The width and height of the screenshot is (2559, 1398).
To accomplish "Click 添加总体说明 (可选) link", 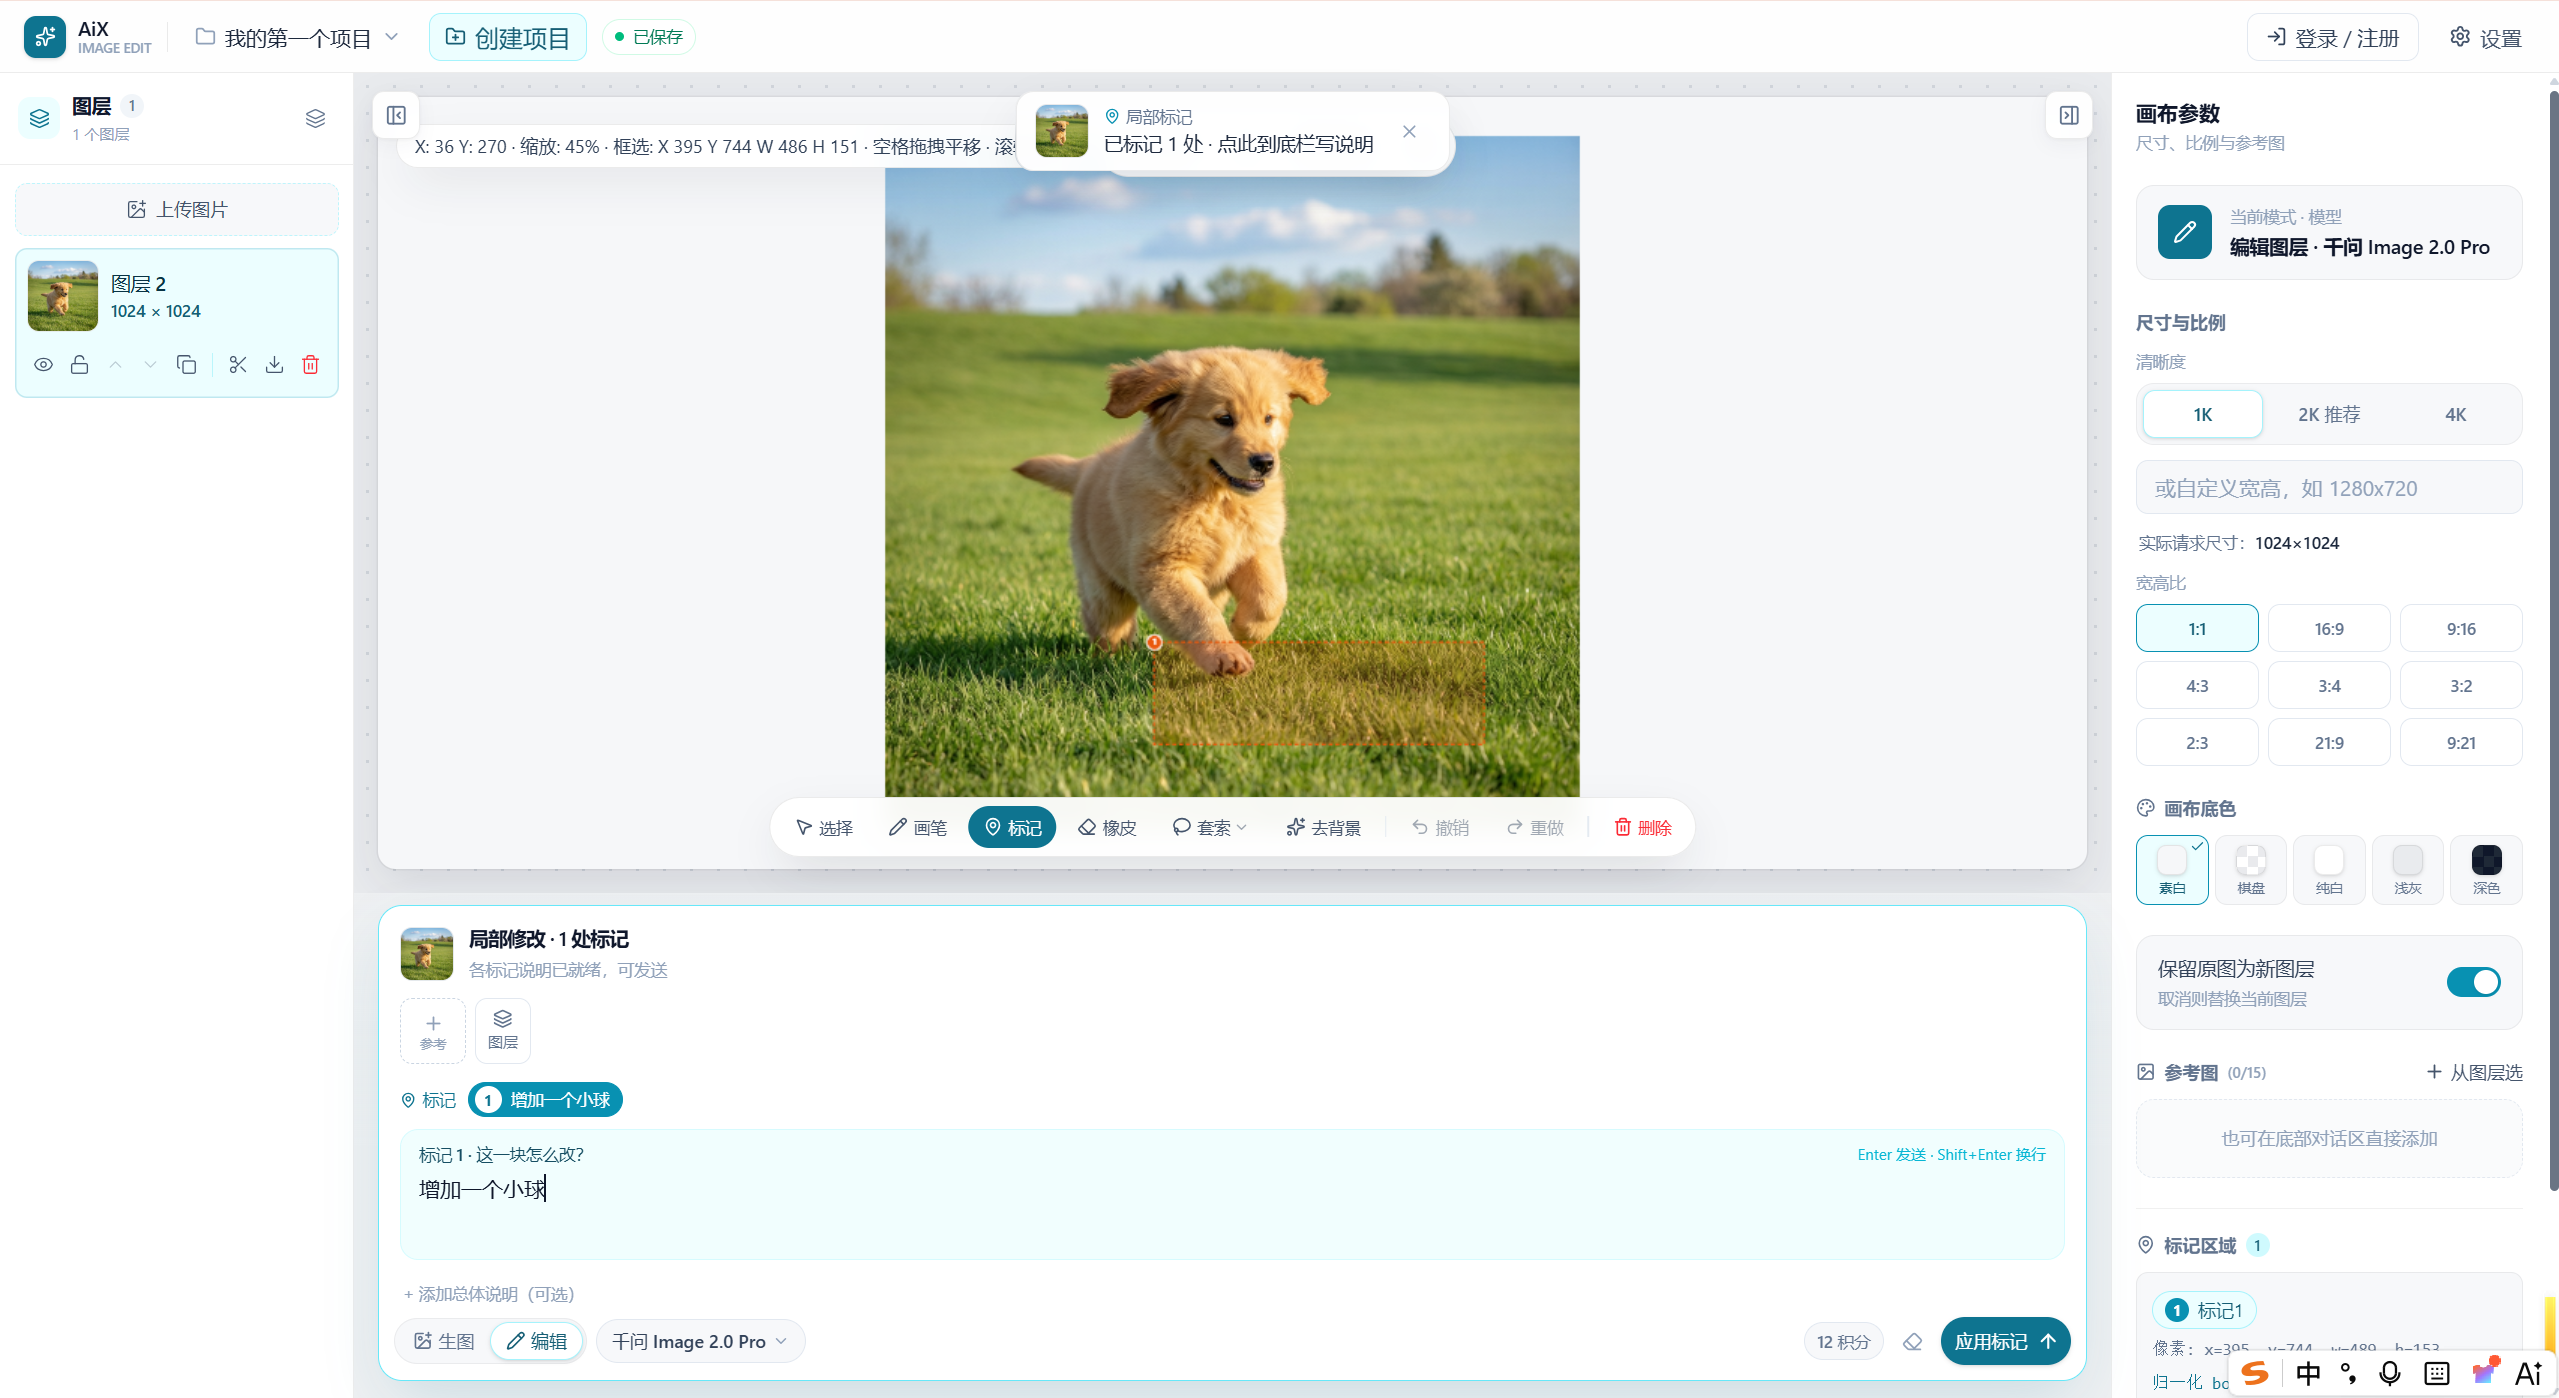I will click(489, 1295).
